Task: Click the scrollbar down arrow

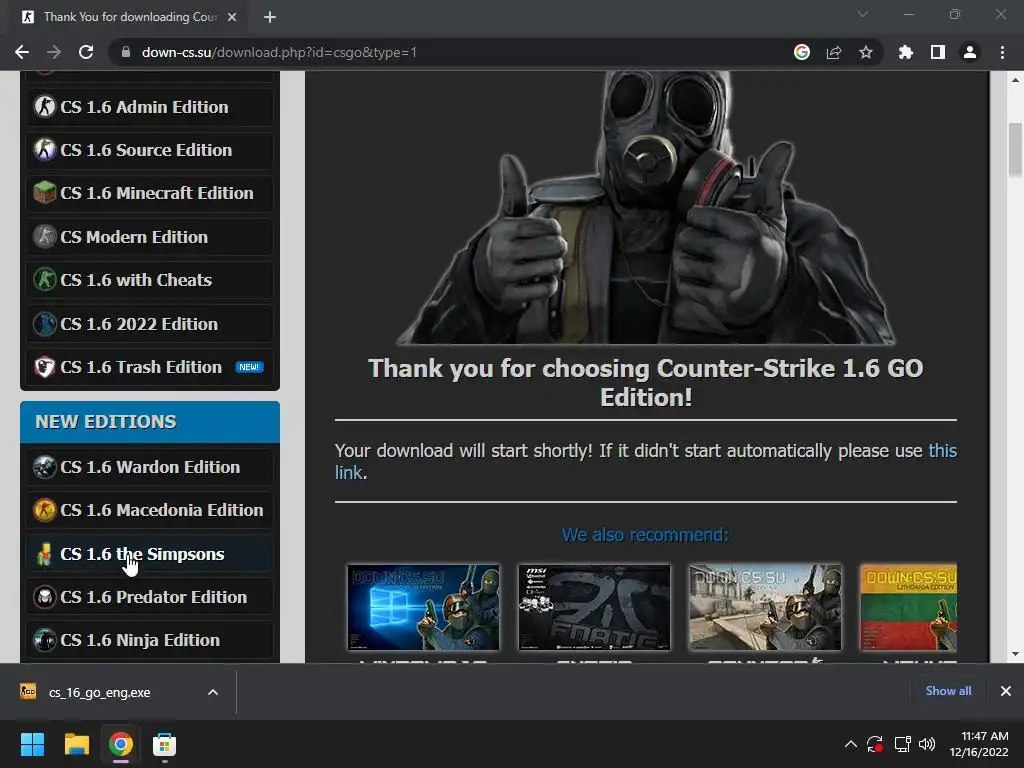Action: coord(1015,654)
